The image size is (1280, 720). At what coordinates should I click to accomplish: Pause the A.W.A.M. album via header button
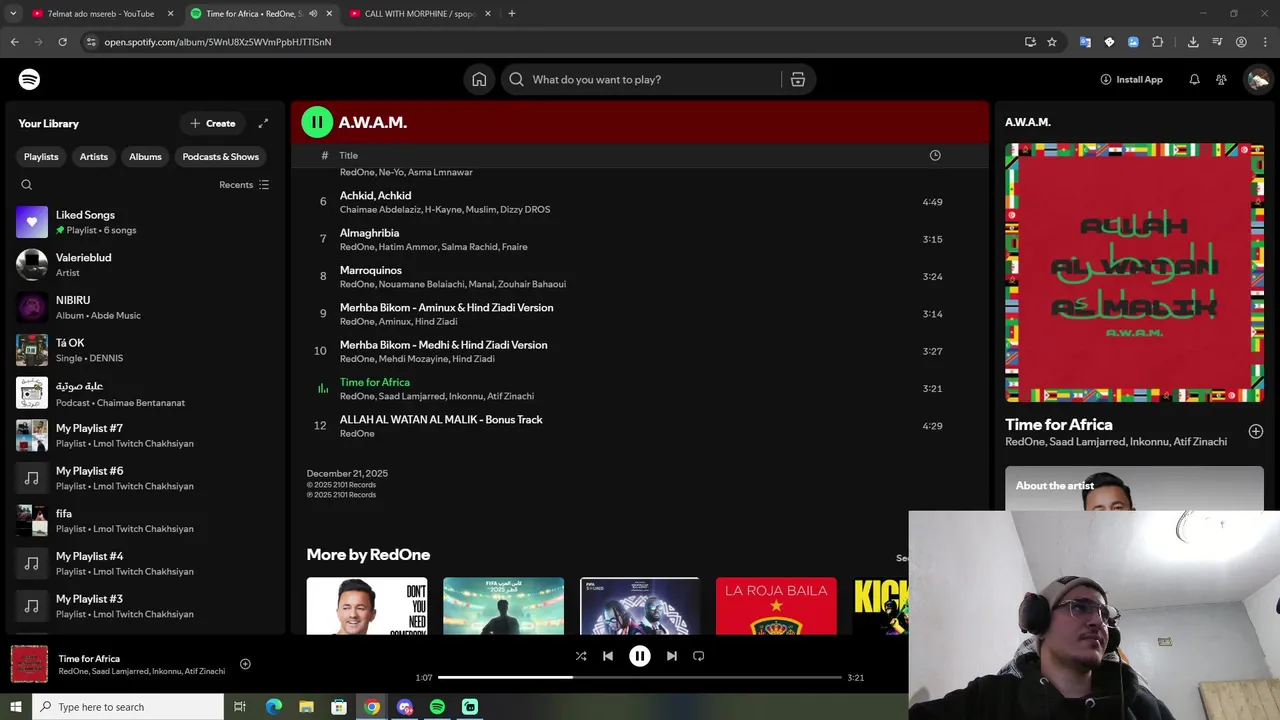coord(317,122)
